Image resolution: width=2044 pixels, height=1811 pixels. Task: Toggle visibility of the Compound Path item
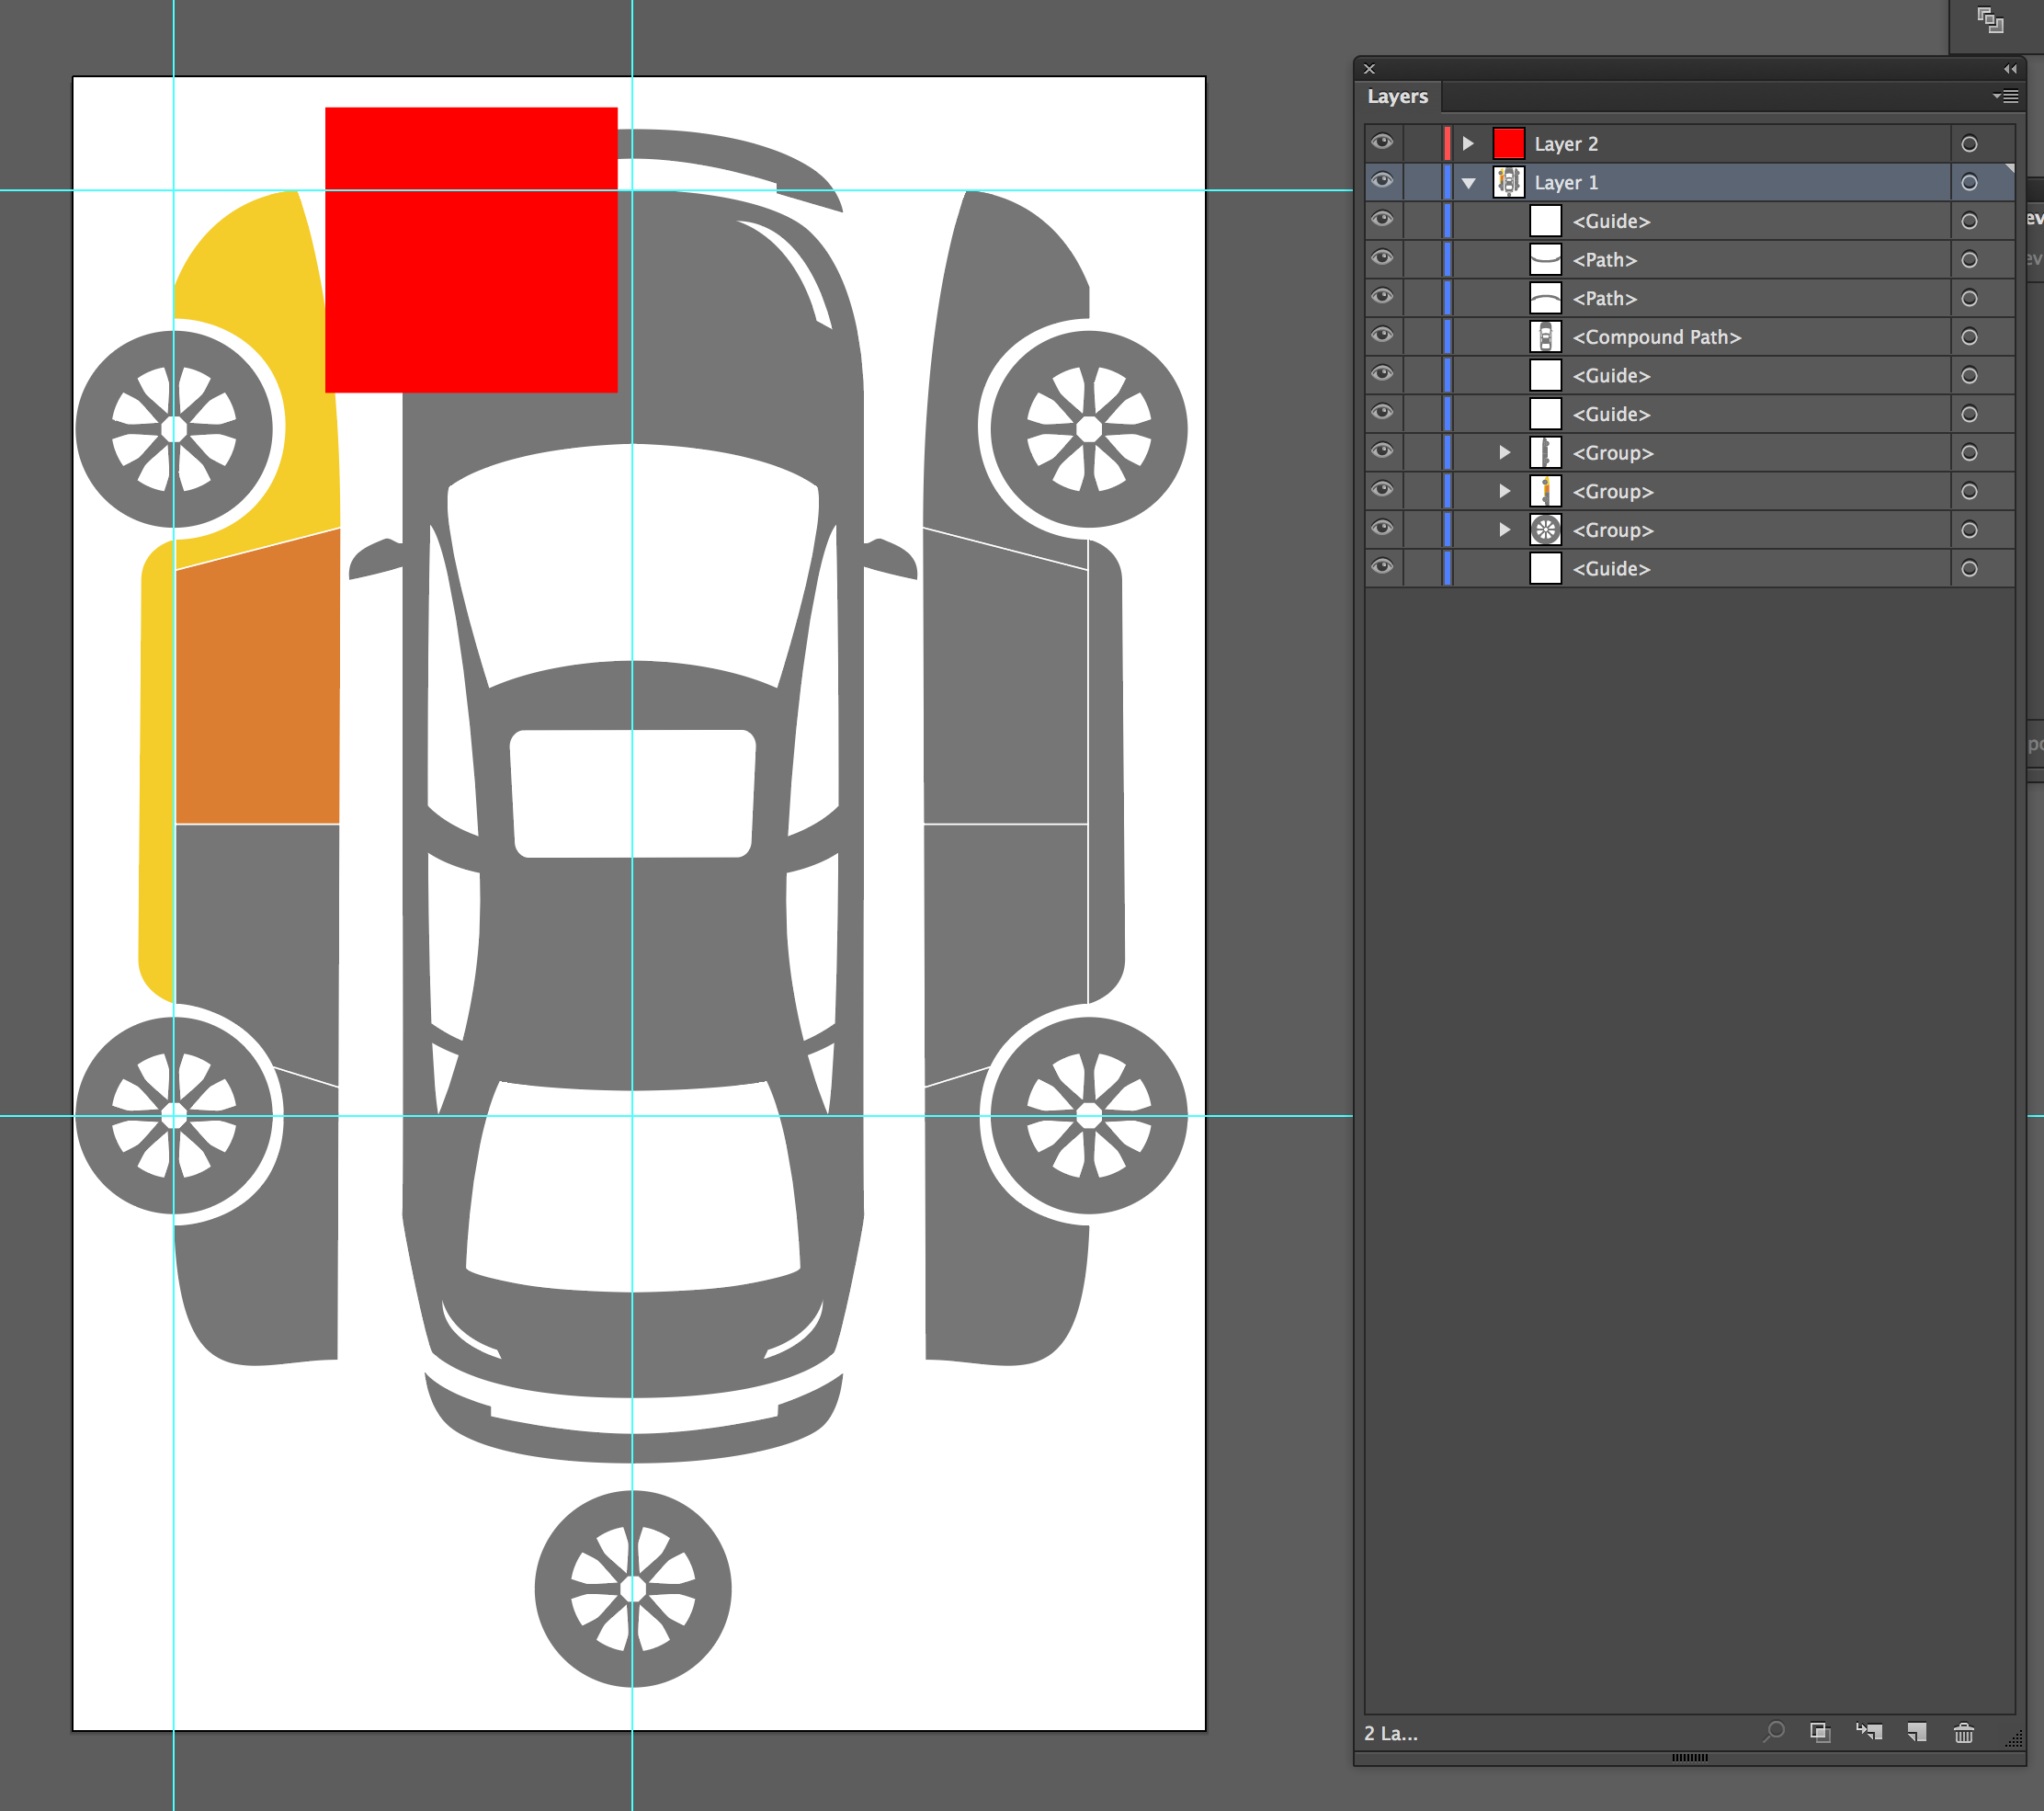point(1382,336)
